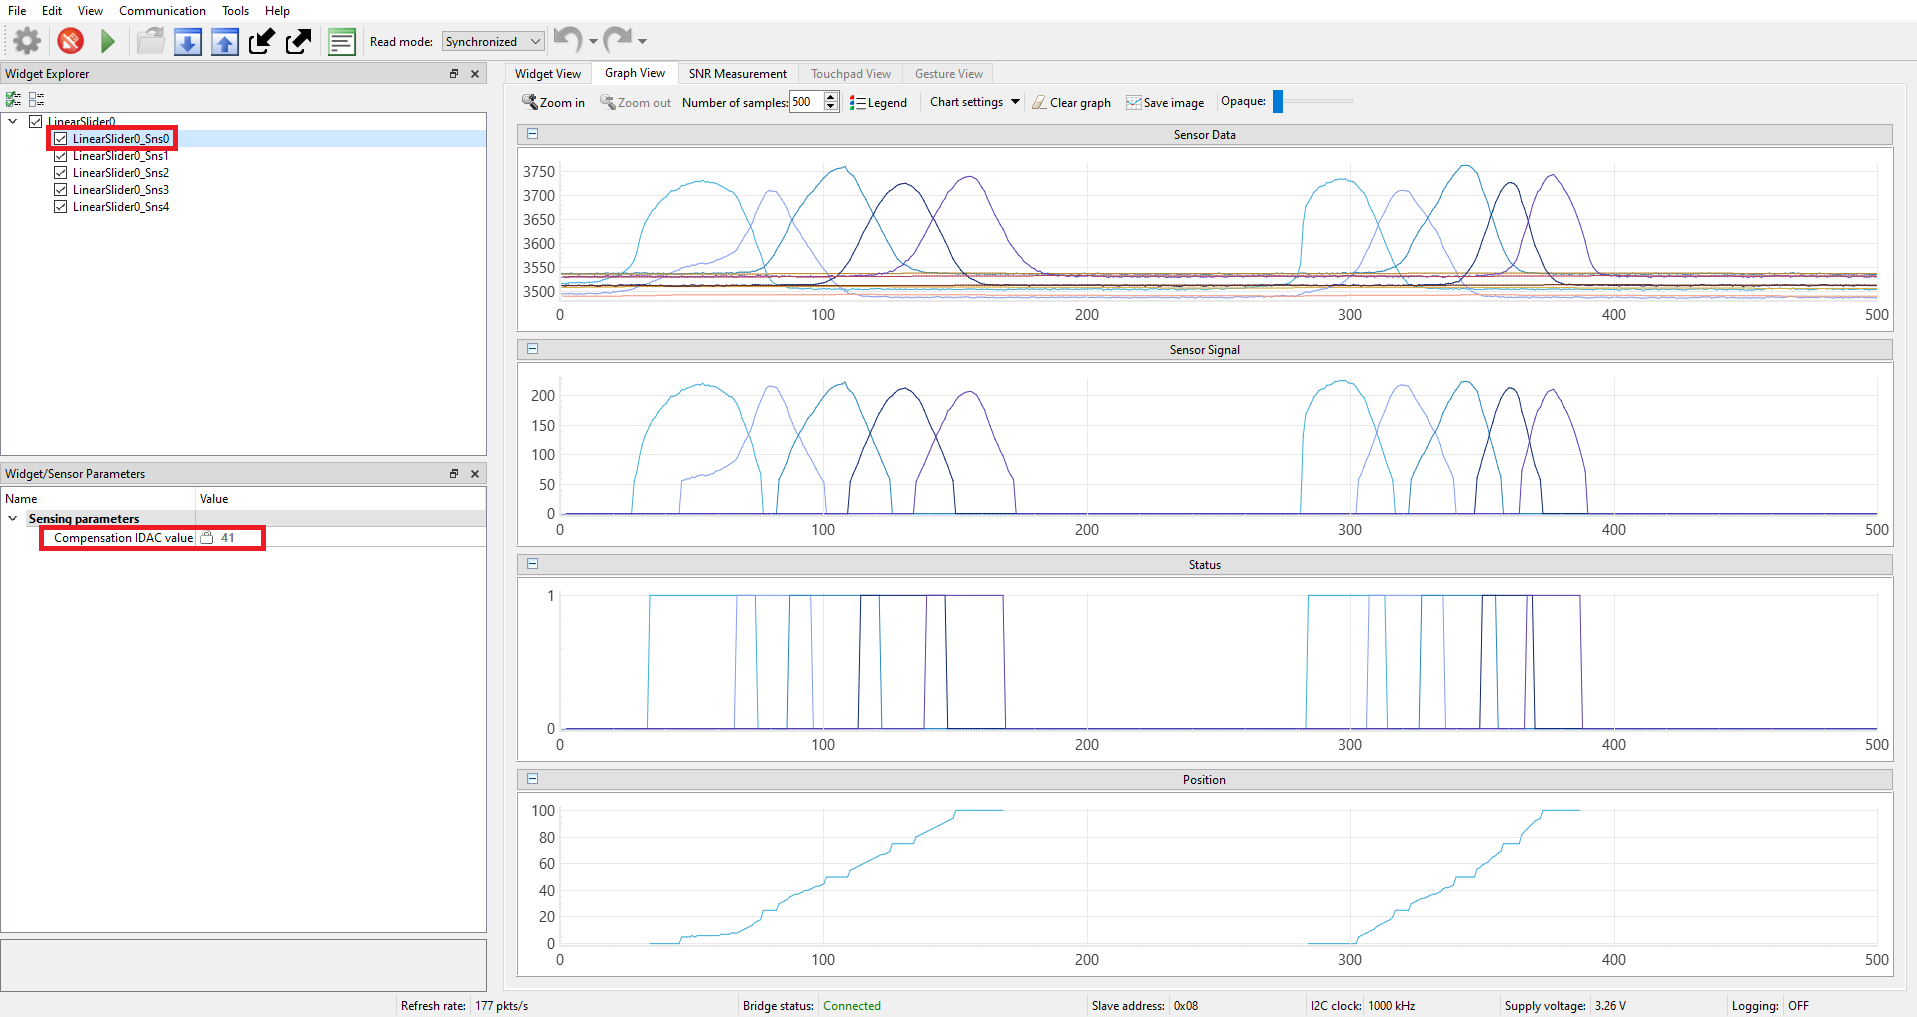Screen dimensions: 1917x1017
Task: Close the Widget/Sensor Parameters panel
Action: 475,474
